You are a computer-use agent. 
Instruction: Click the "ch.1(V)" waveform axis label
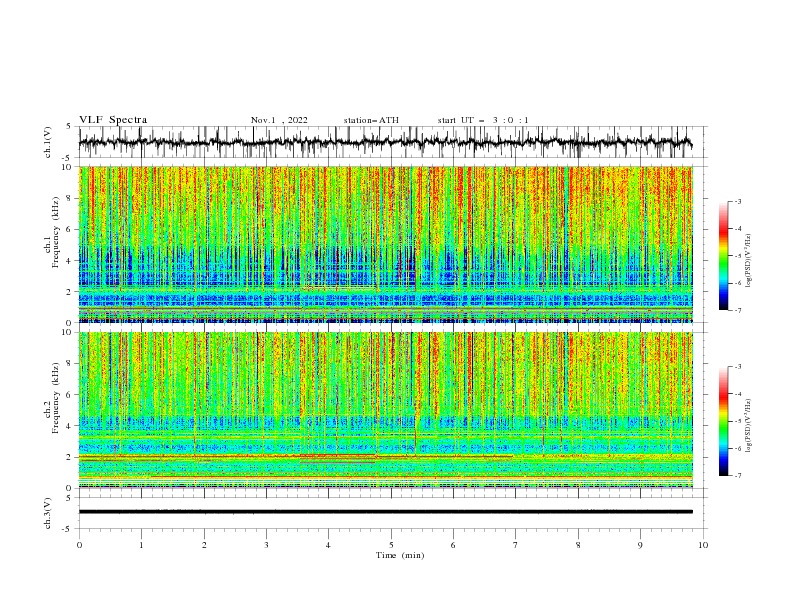48,142
